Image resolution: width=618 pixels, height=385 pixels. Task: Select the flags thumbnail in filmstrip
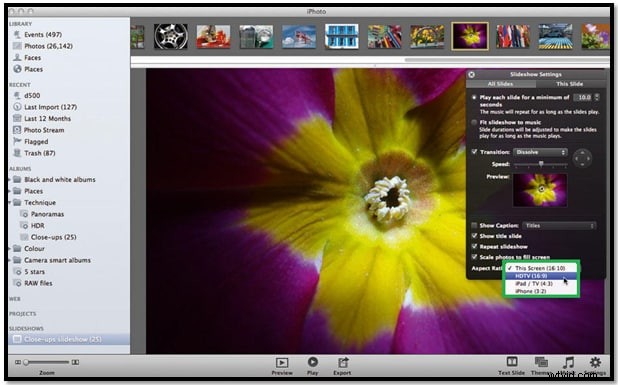point(513,36)
